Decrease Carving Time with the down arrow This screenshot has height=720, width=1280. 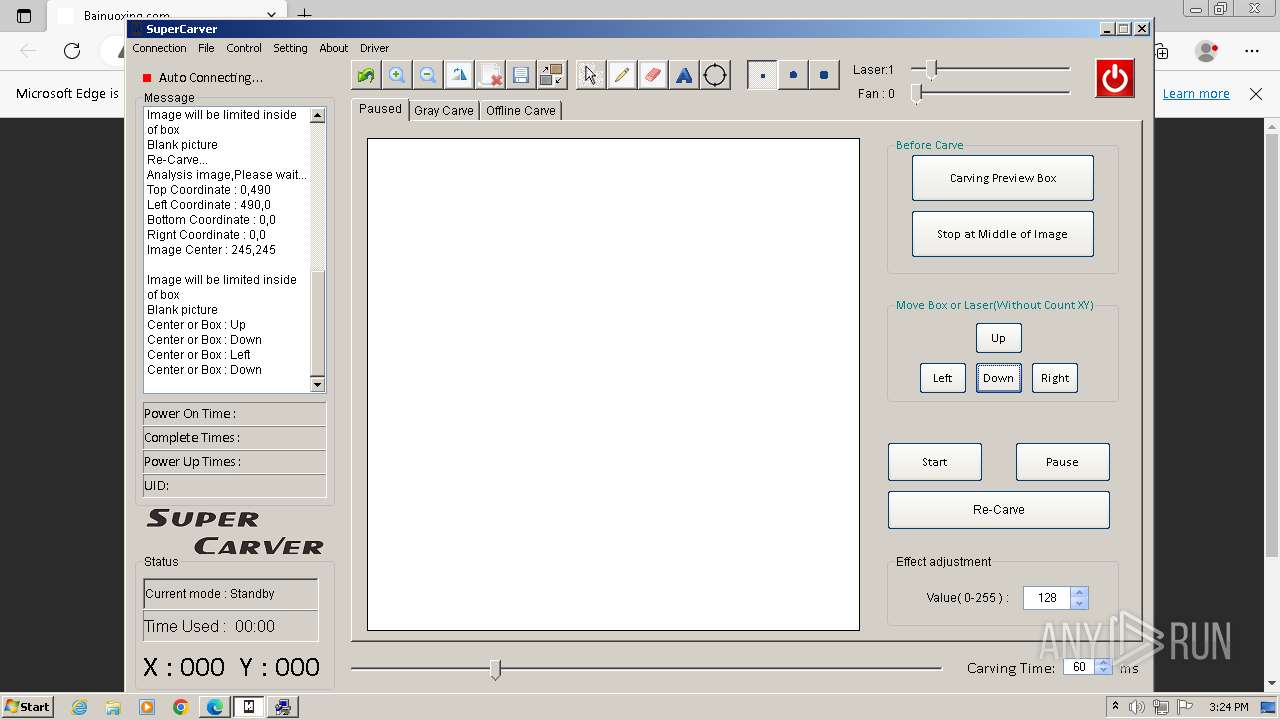tap(1104, 672)
